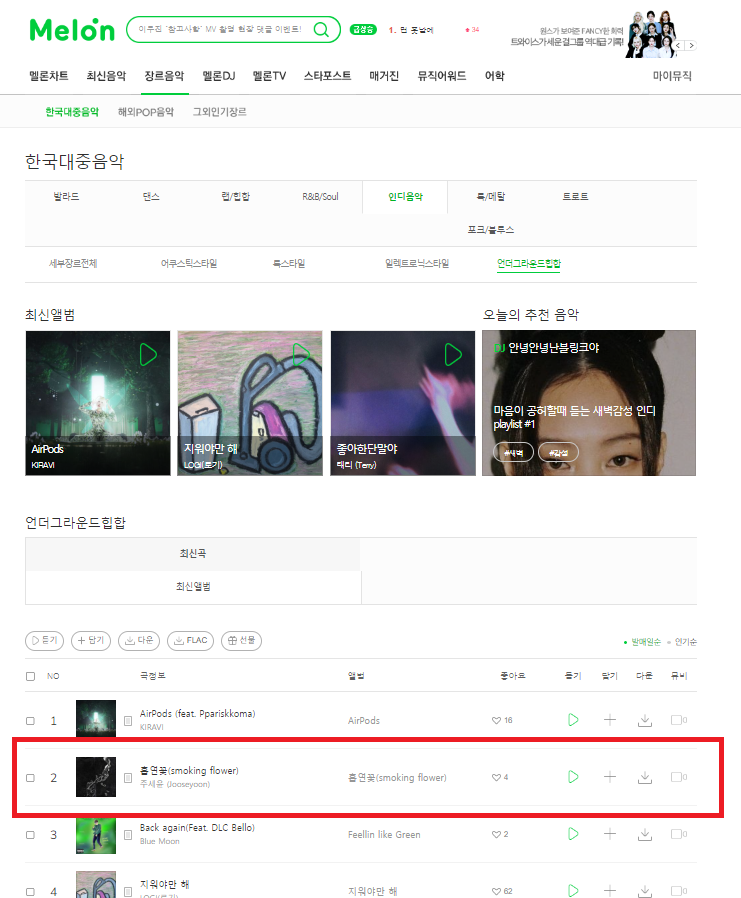Download track 3 Back again
The image size is (741, 898).
click(x=645, y=834)
